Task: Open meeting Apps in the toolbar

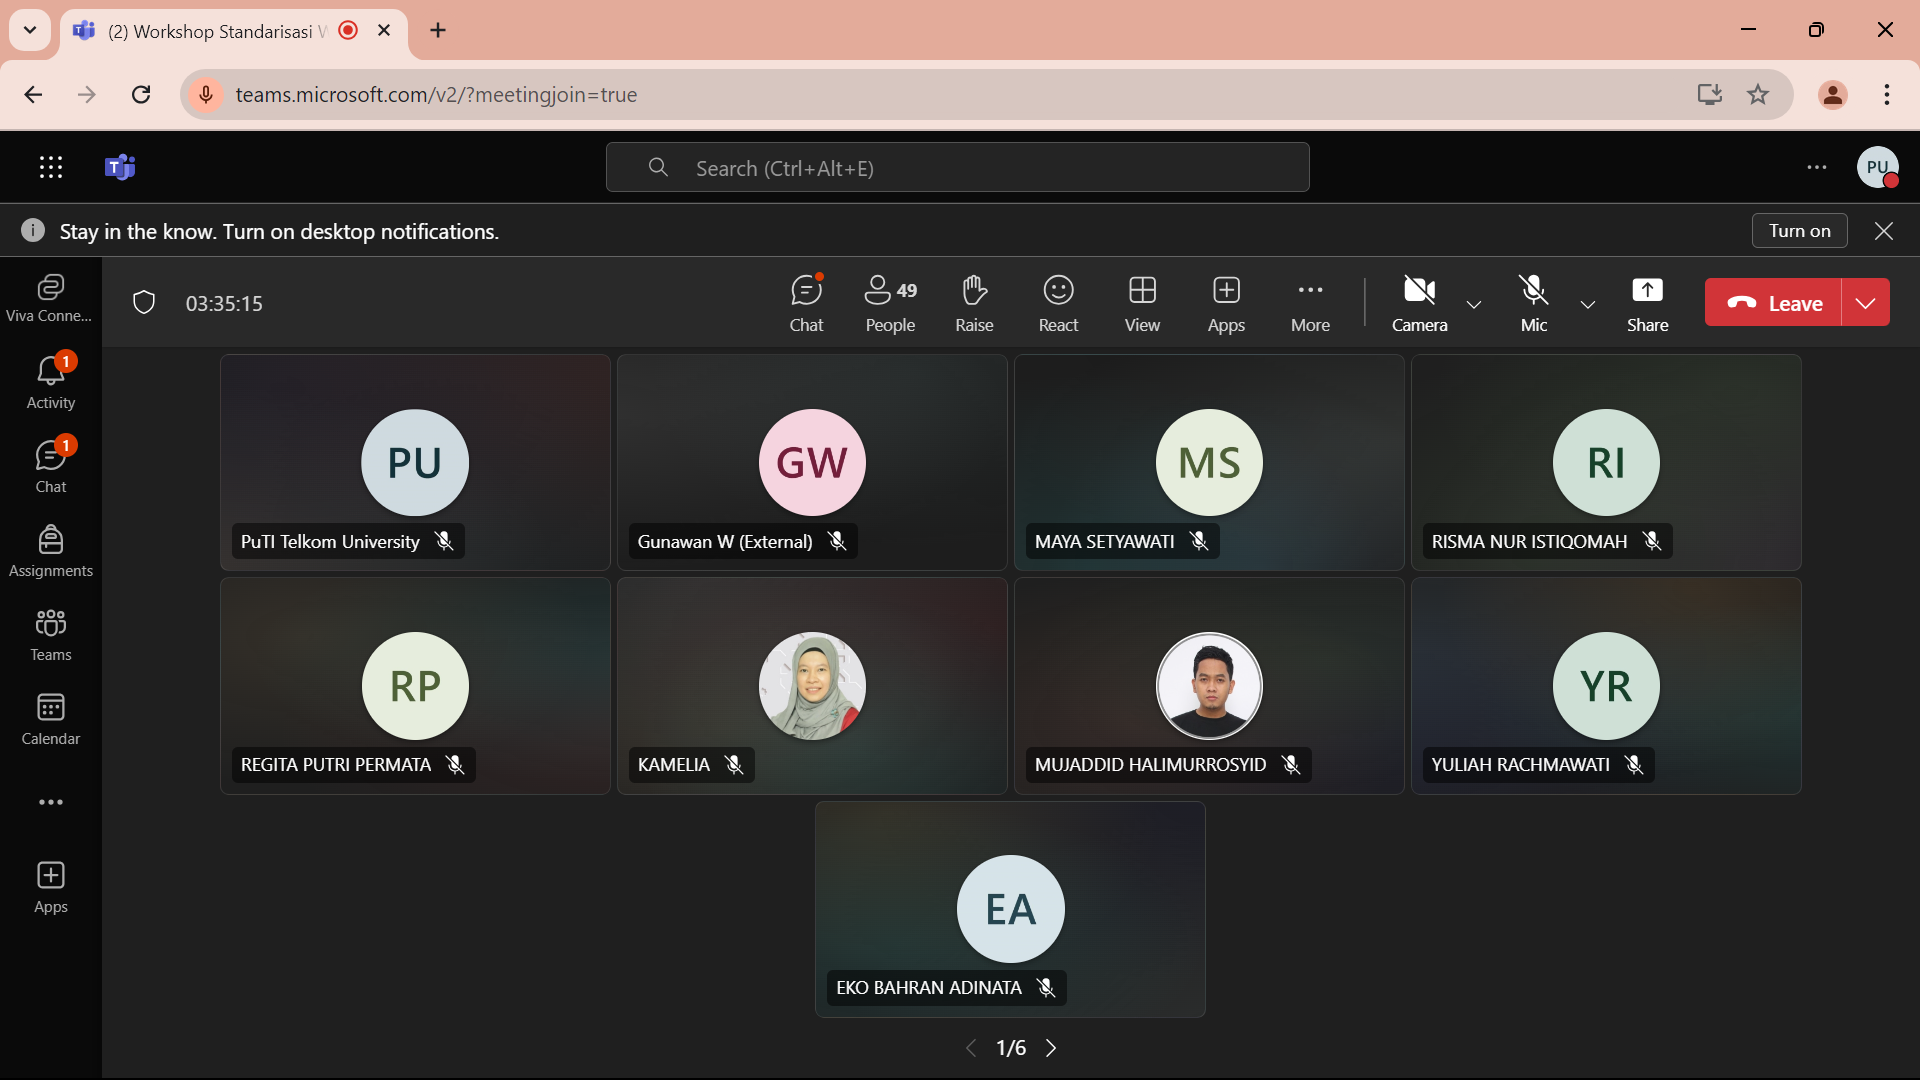Action: [1226, 303]
